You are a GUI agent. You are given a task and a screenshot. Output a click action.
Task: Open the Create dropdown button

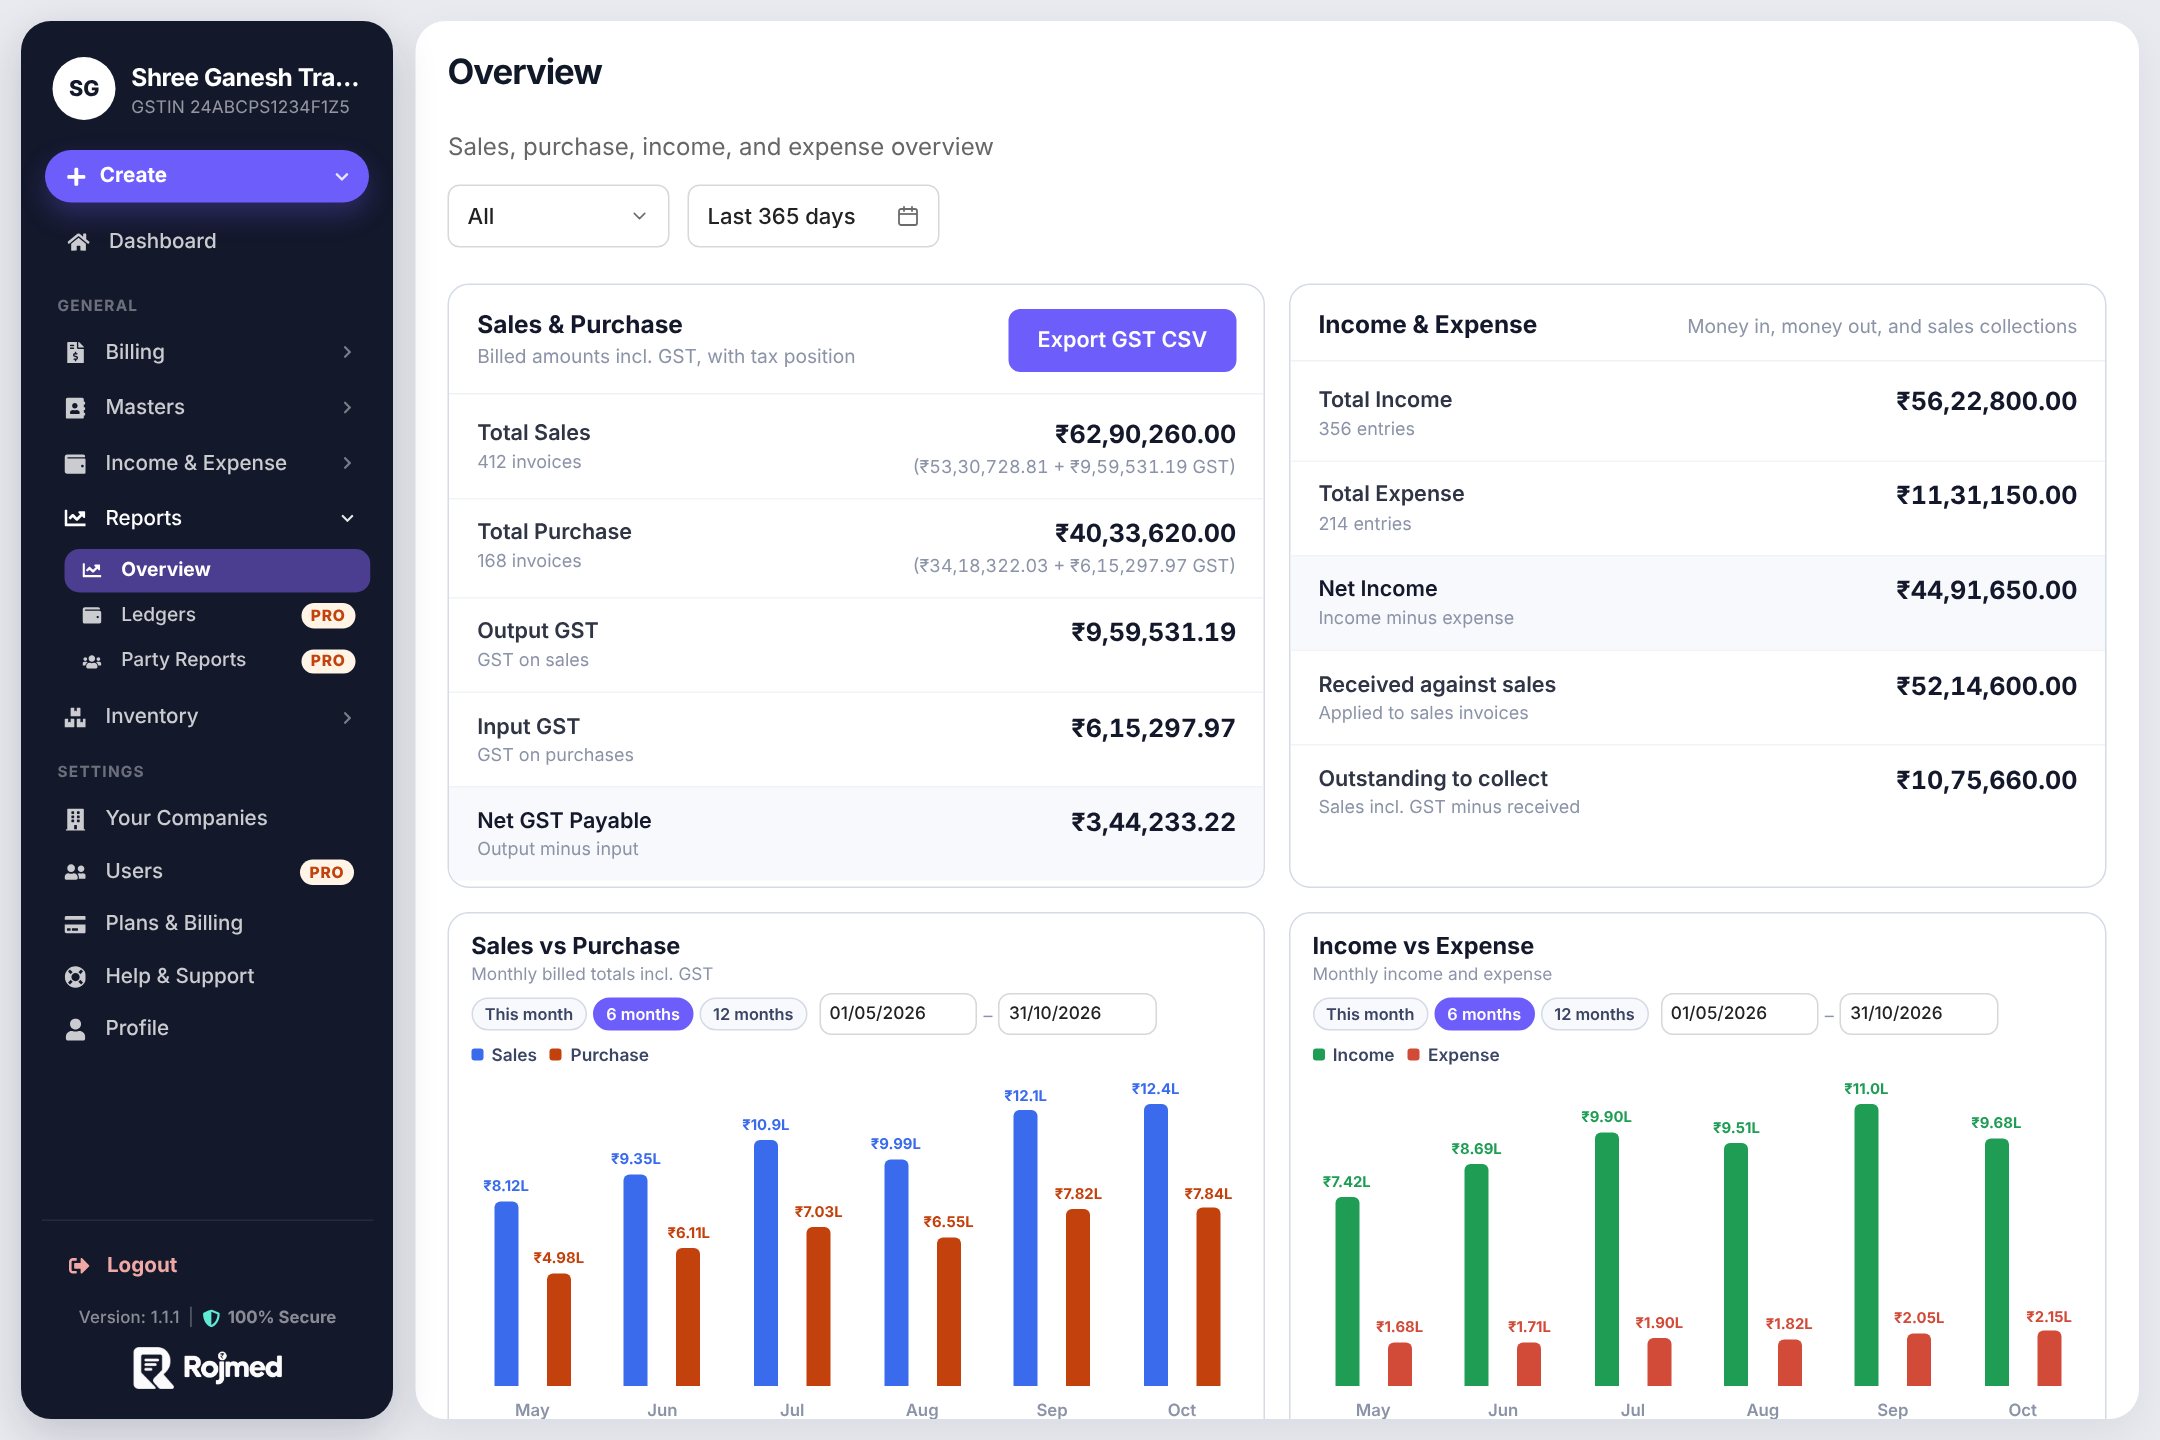tap(207, 176)
